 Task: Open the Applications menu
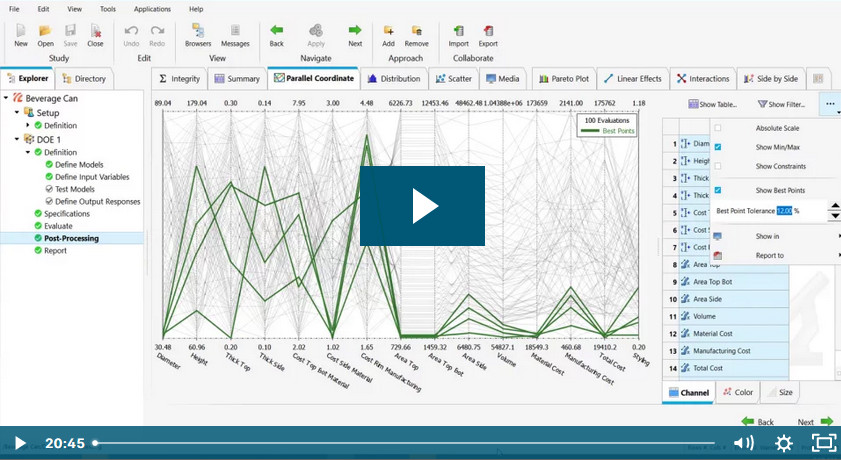pyautogui.click(x=152, y=8)
